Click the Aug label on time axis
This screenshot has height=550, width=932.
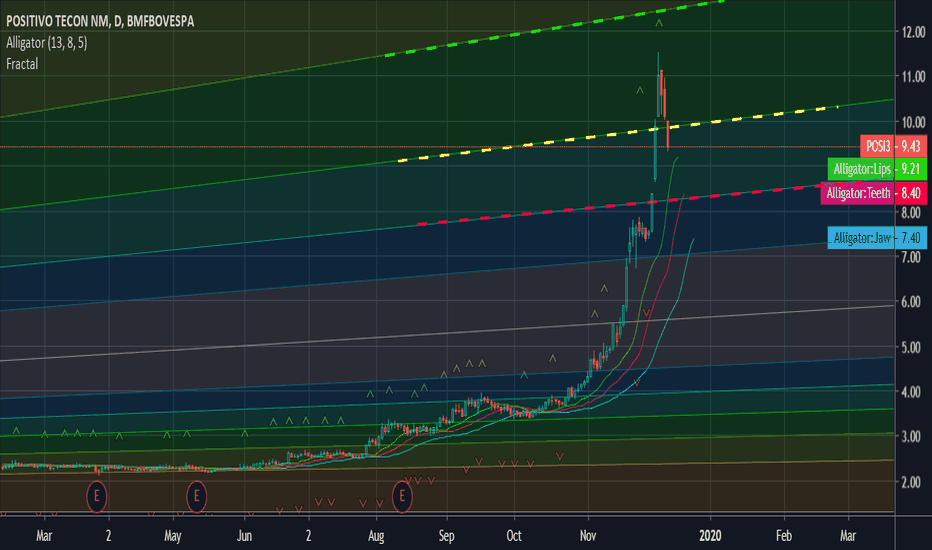coord(376,536)
